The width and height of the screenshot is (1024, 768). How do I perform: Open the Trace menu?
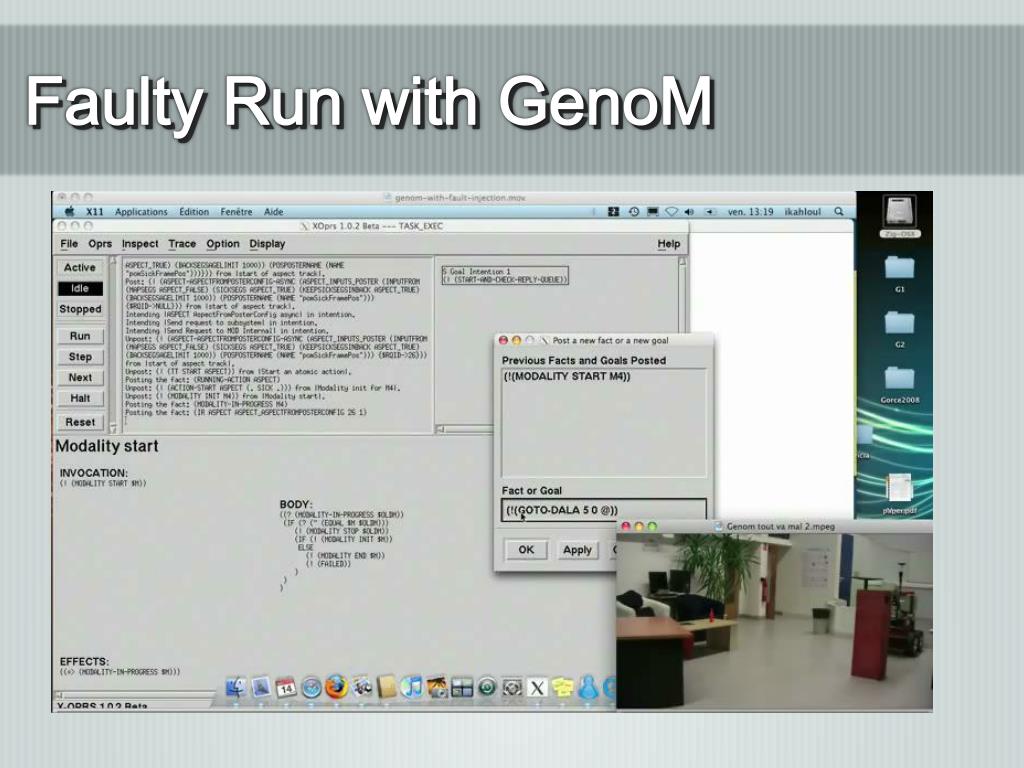[182, 244]
